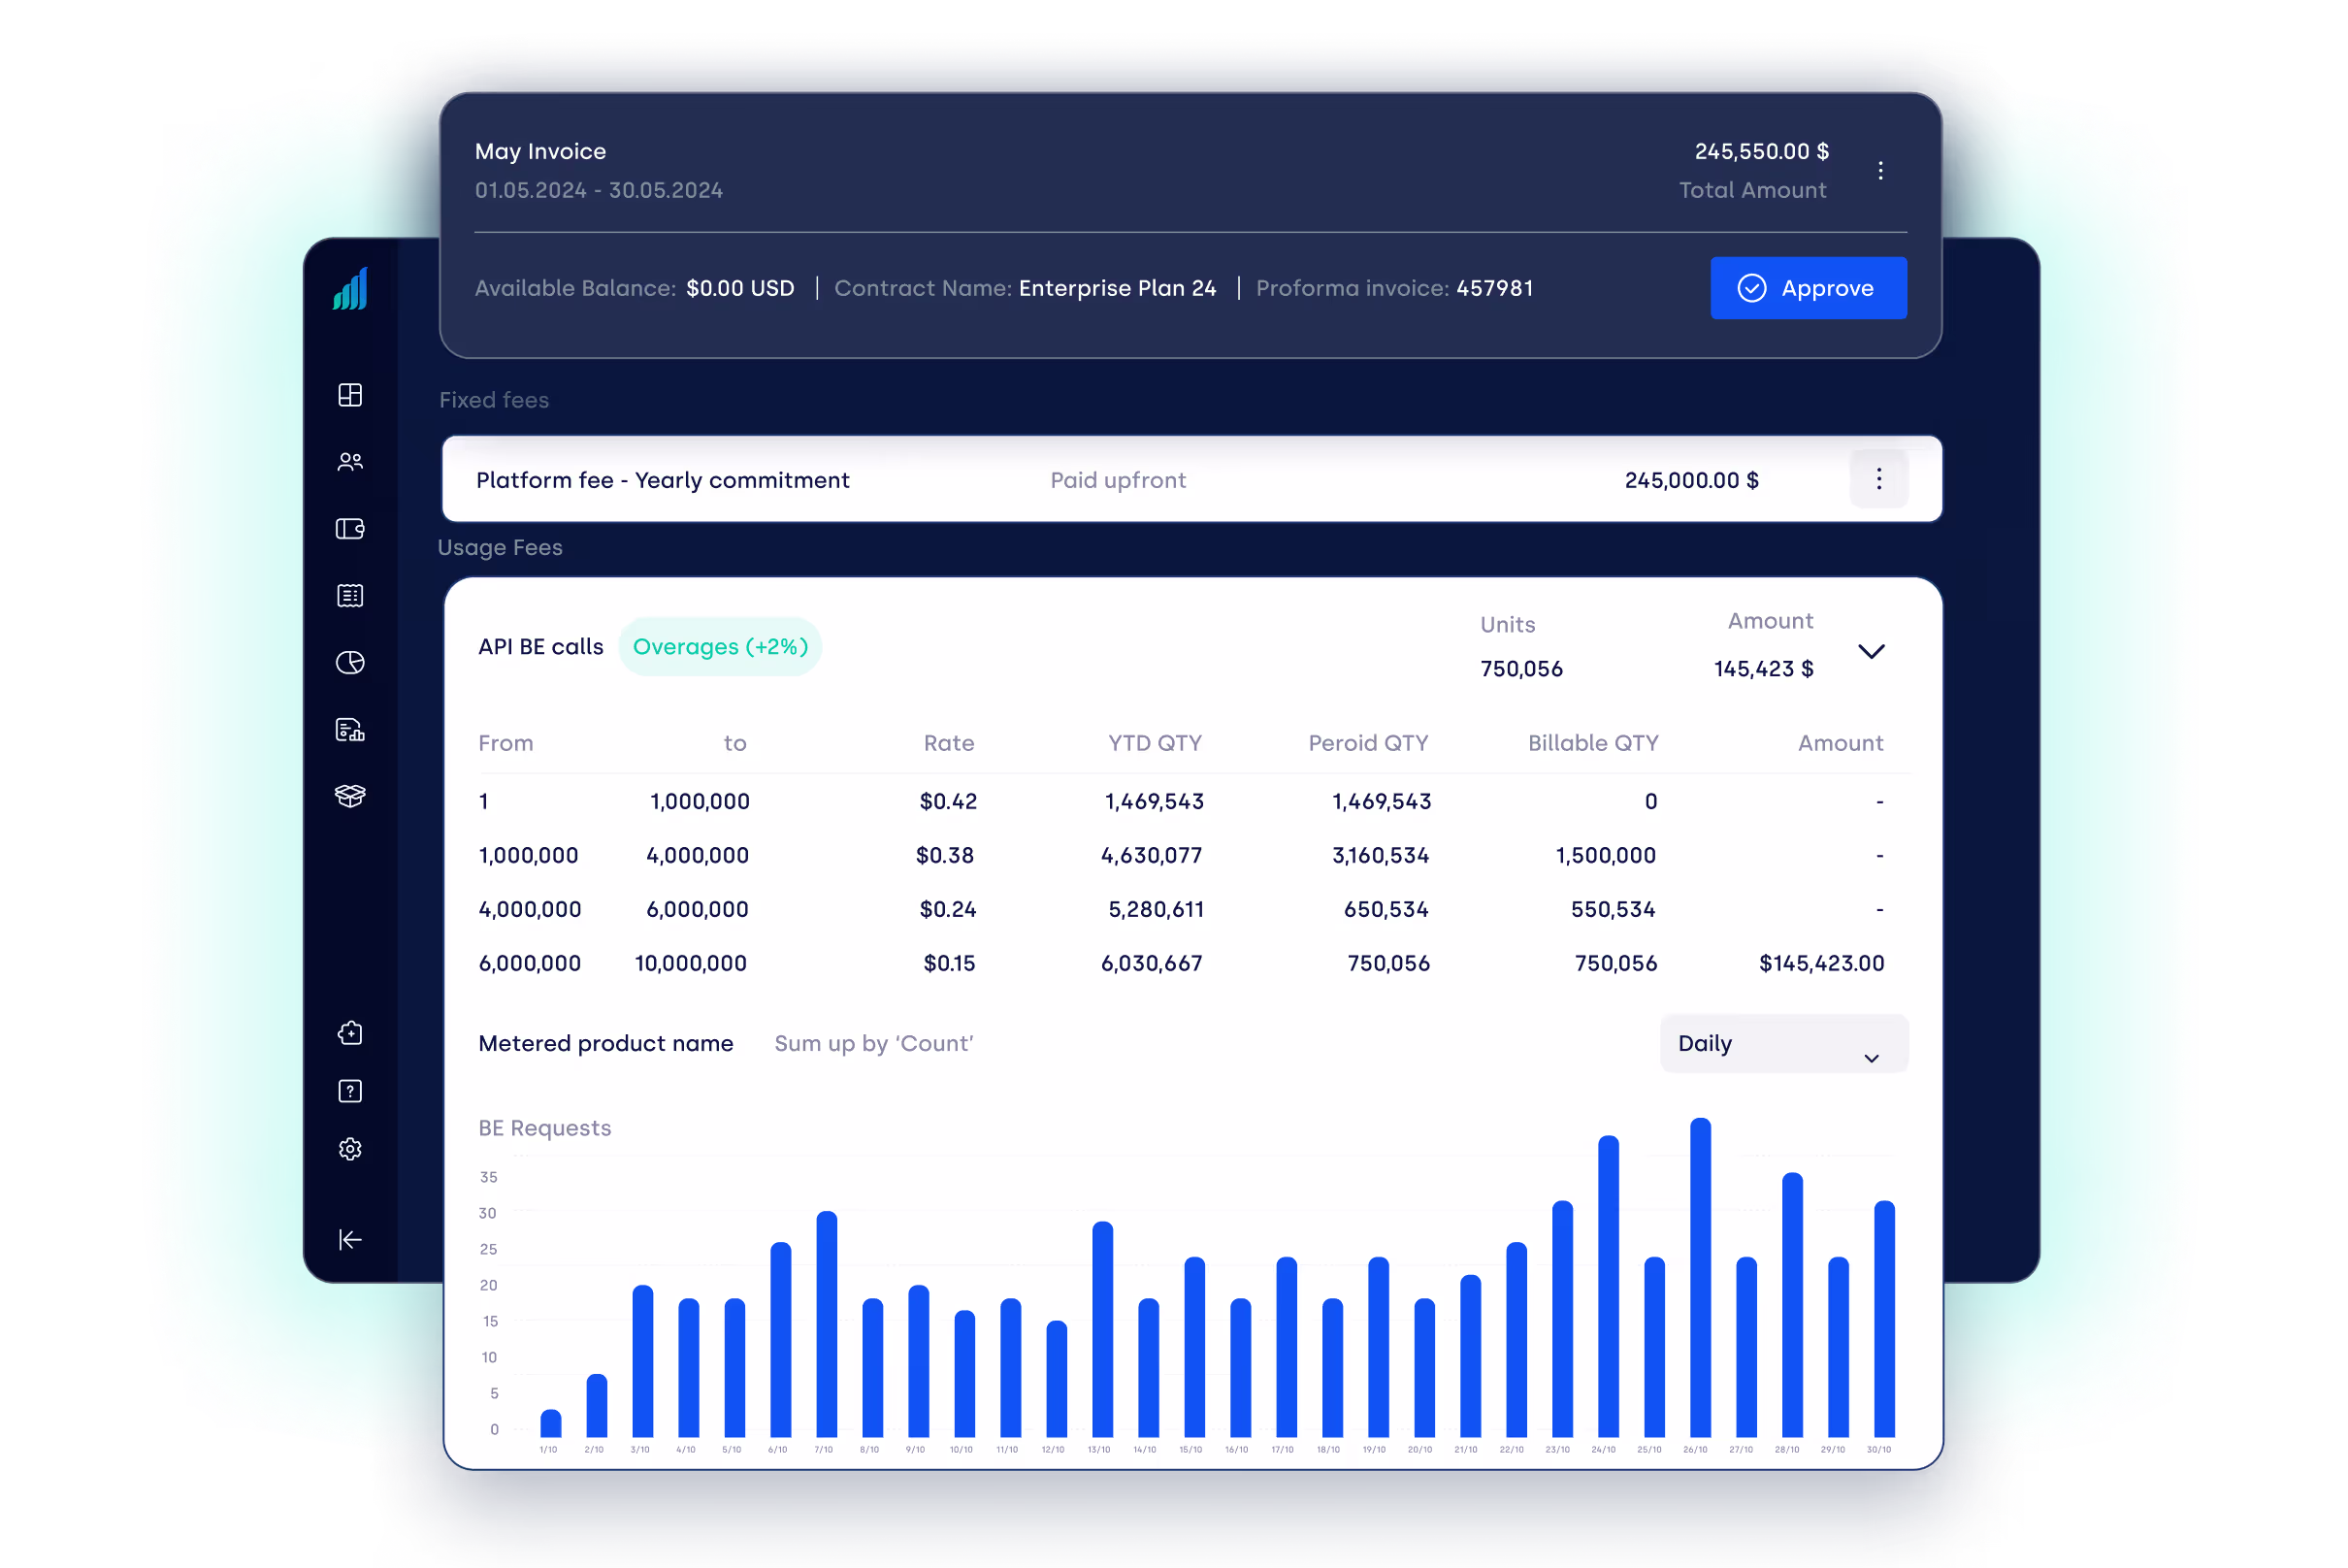Collapse the sidebar with arrow icon
The width and height of the screenshot is (2348, 1568).
350,1240
